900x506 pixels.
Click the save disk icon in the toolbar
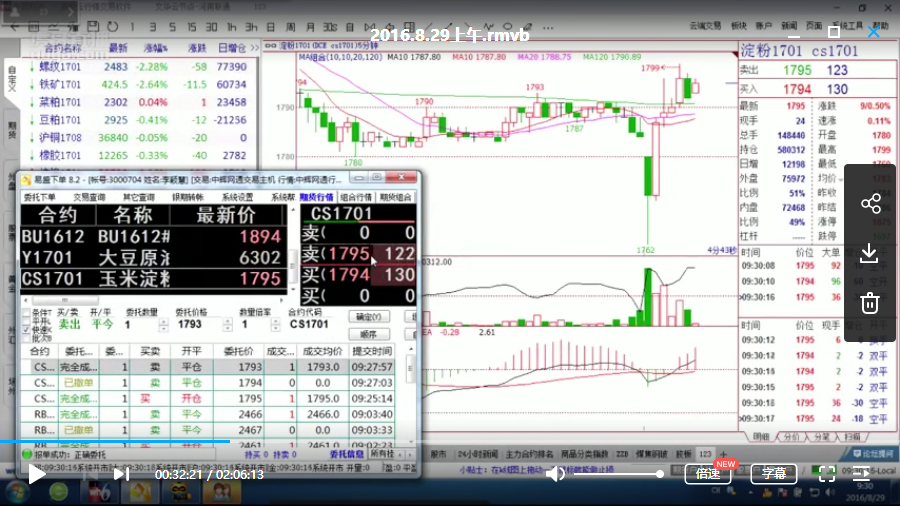(x=93, y=26)
